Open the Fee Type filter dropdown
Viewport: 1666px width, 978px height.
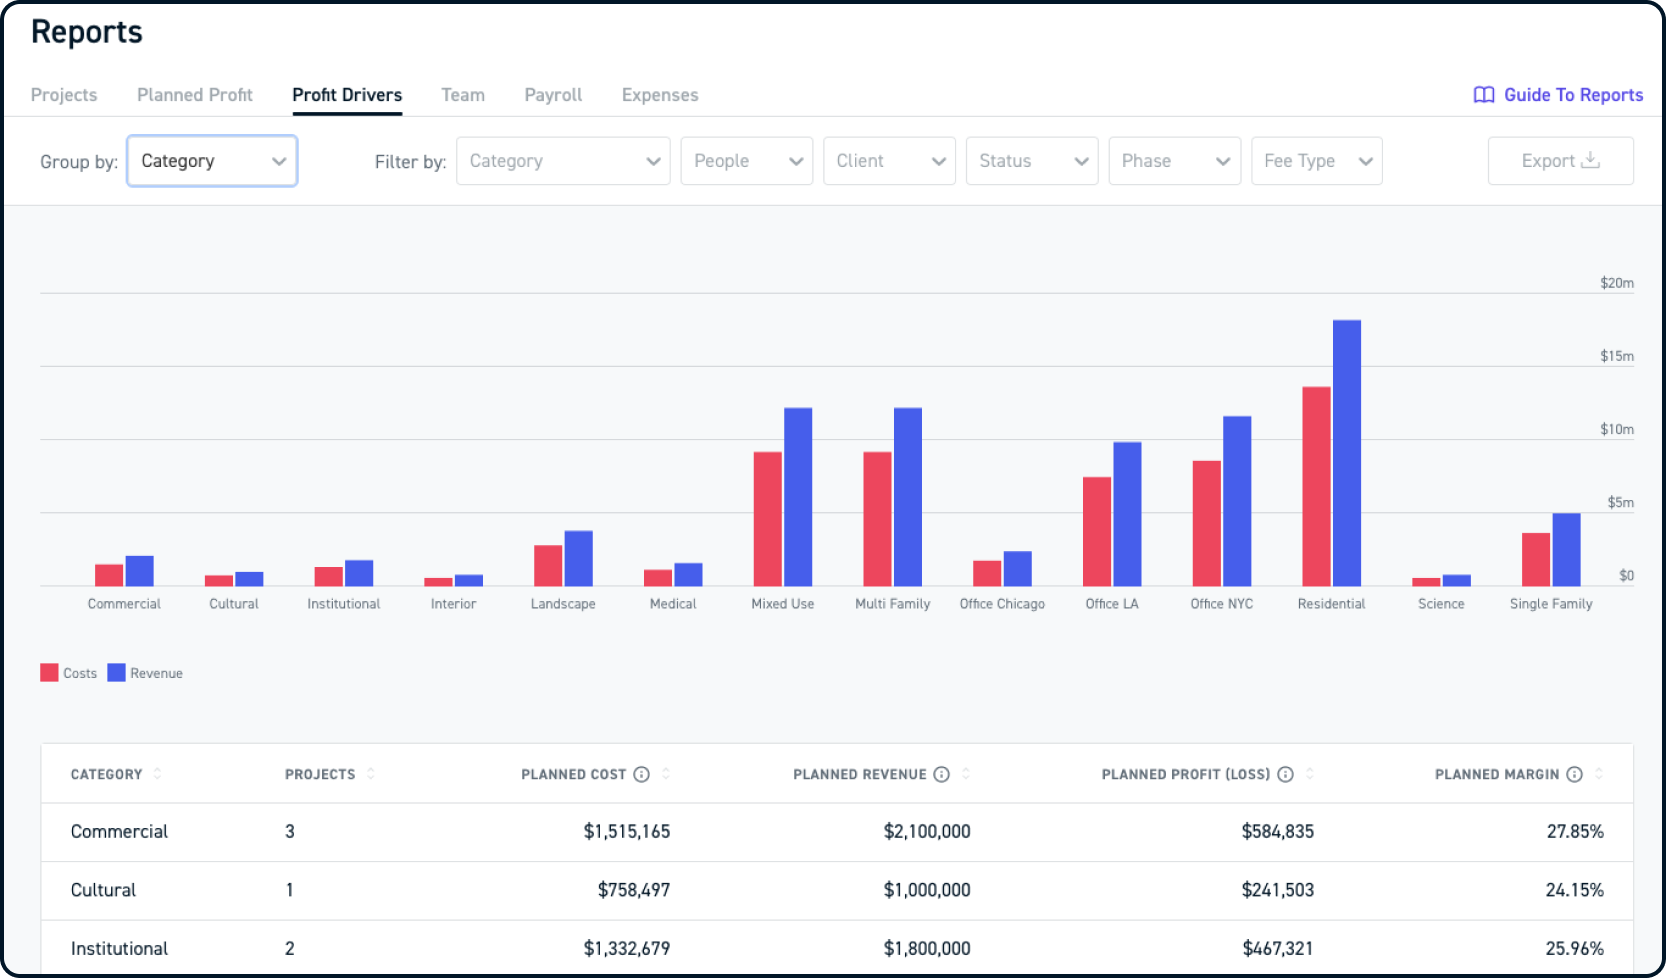(1317, 161)
